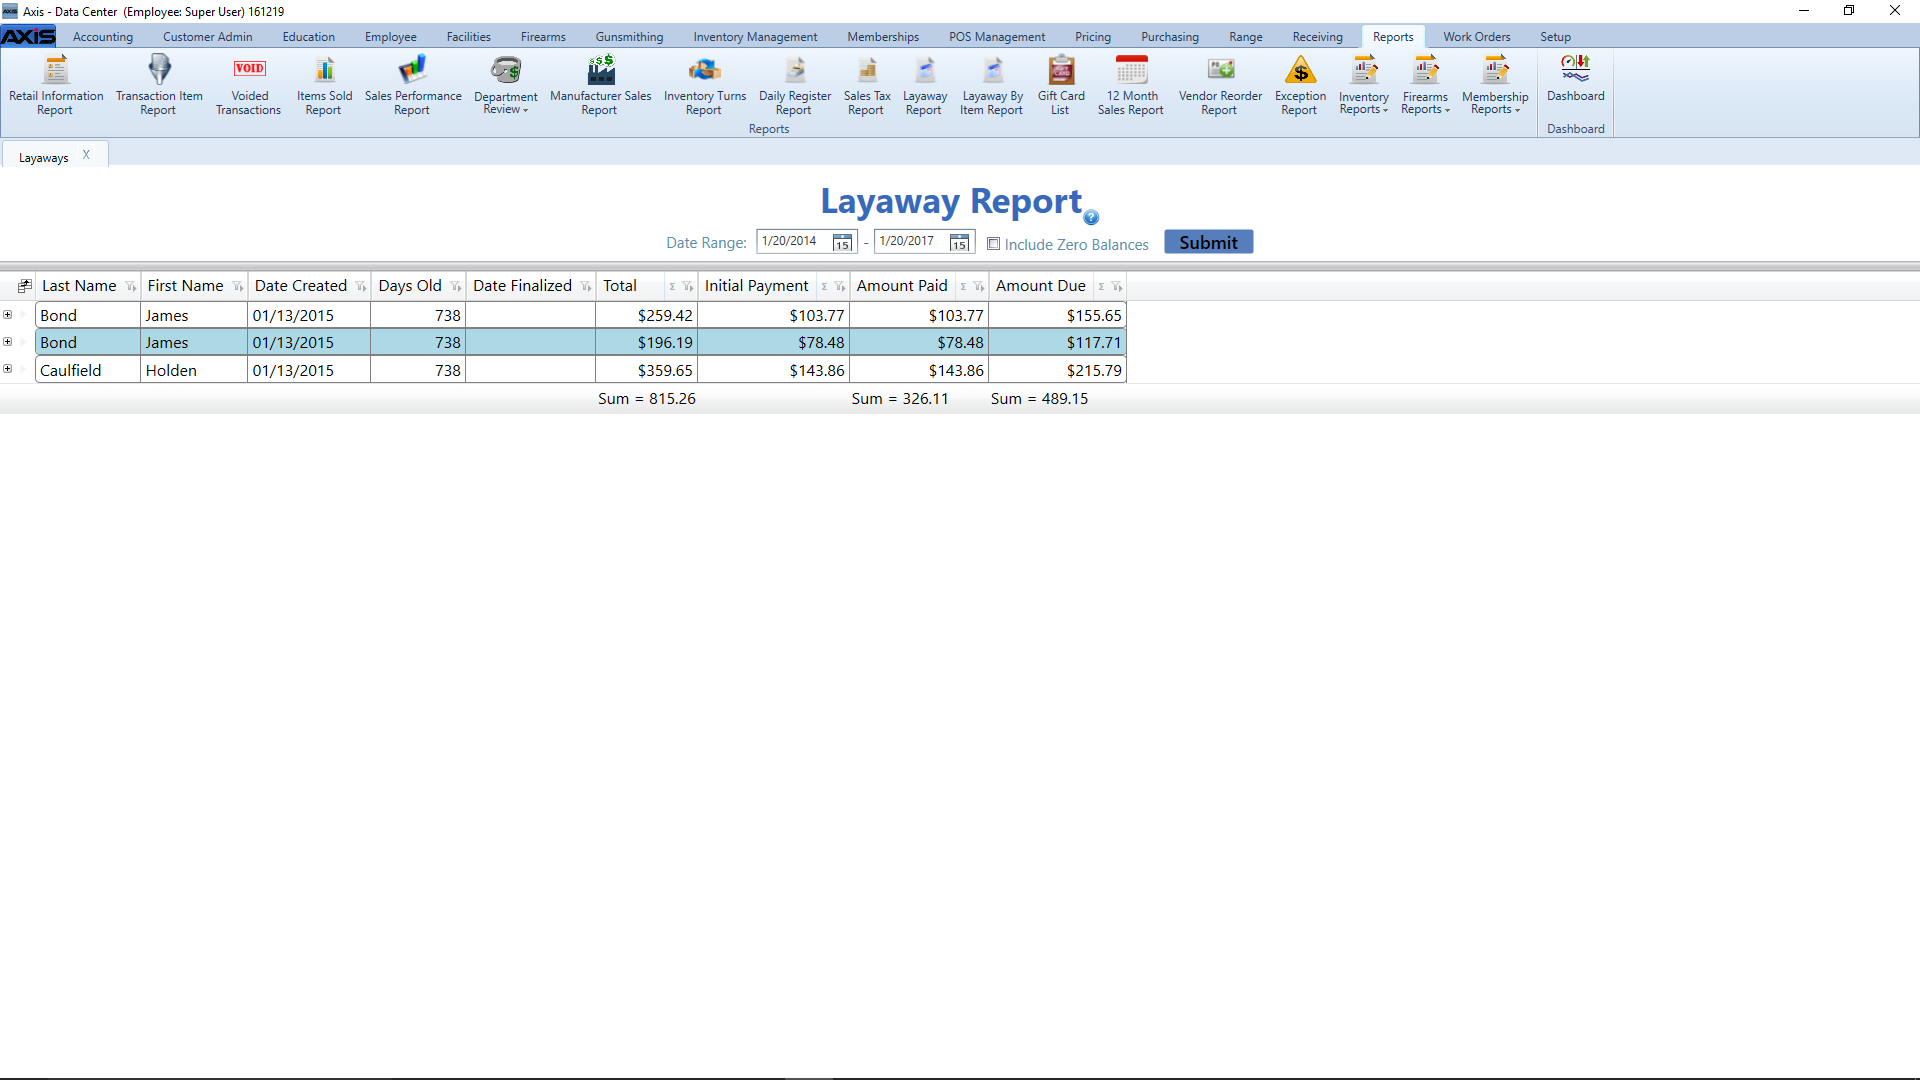Open summary options for Total column
This screenshot has height=1080, width=1920.
(x=672, y=287)
